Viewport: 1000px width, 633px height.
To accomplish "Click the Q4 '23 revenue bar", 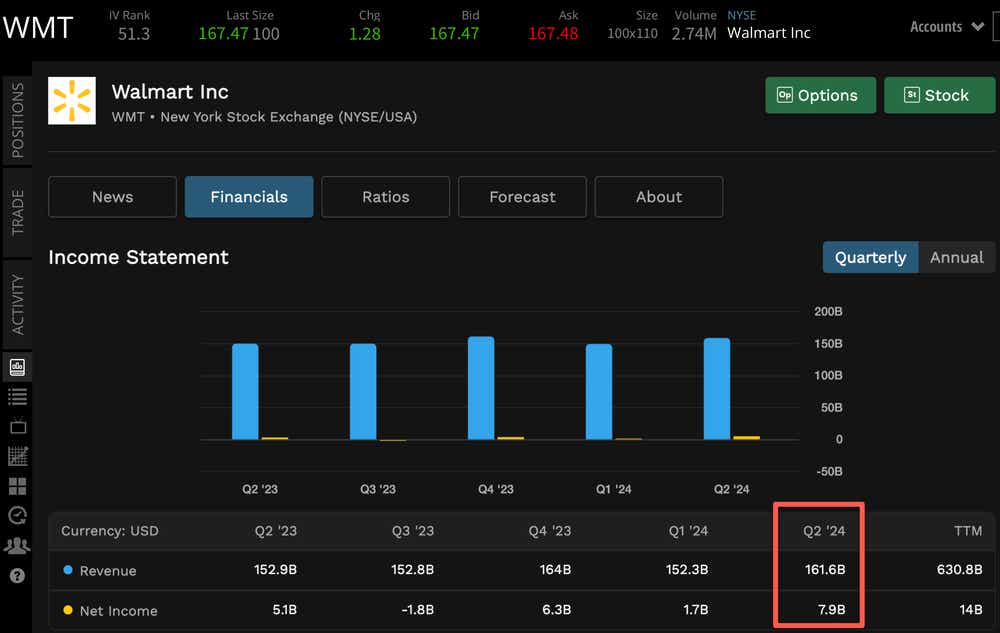I will (x=481, y=388).
